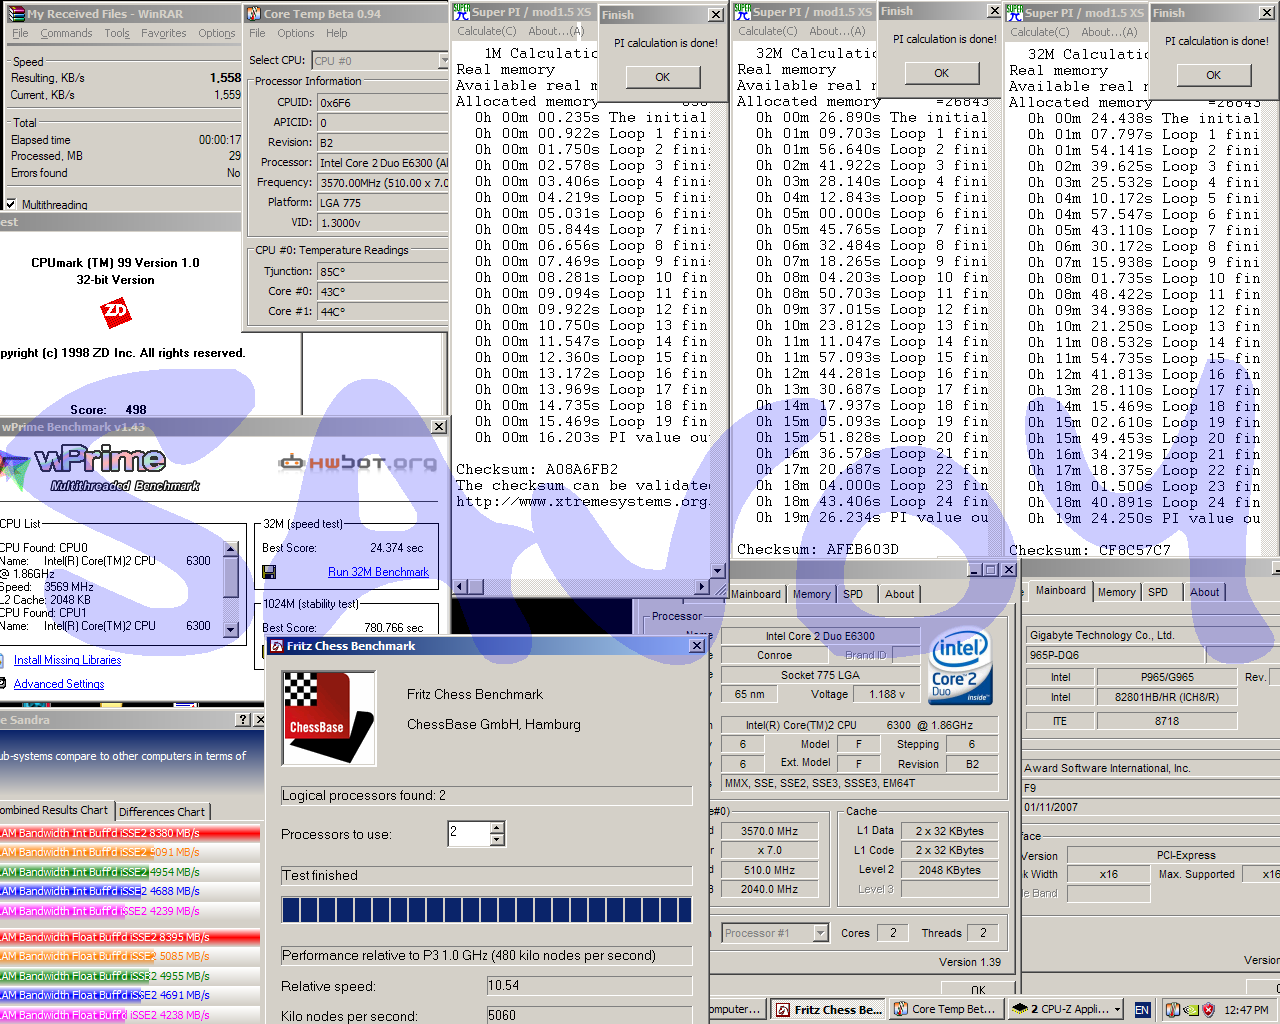Click the taskbar clock showing 12:47 PM
The height and width of the screenshot is (1024, 1280).
pos(1246,1010)
